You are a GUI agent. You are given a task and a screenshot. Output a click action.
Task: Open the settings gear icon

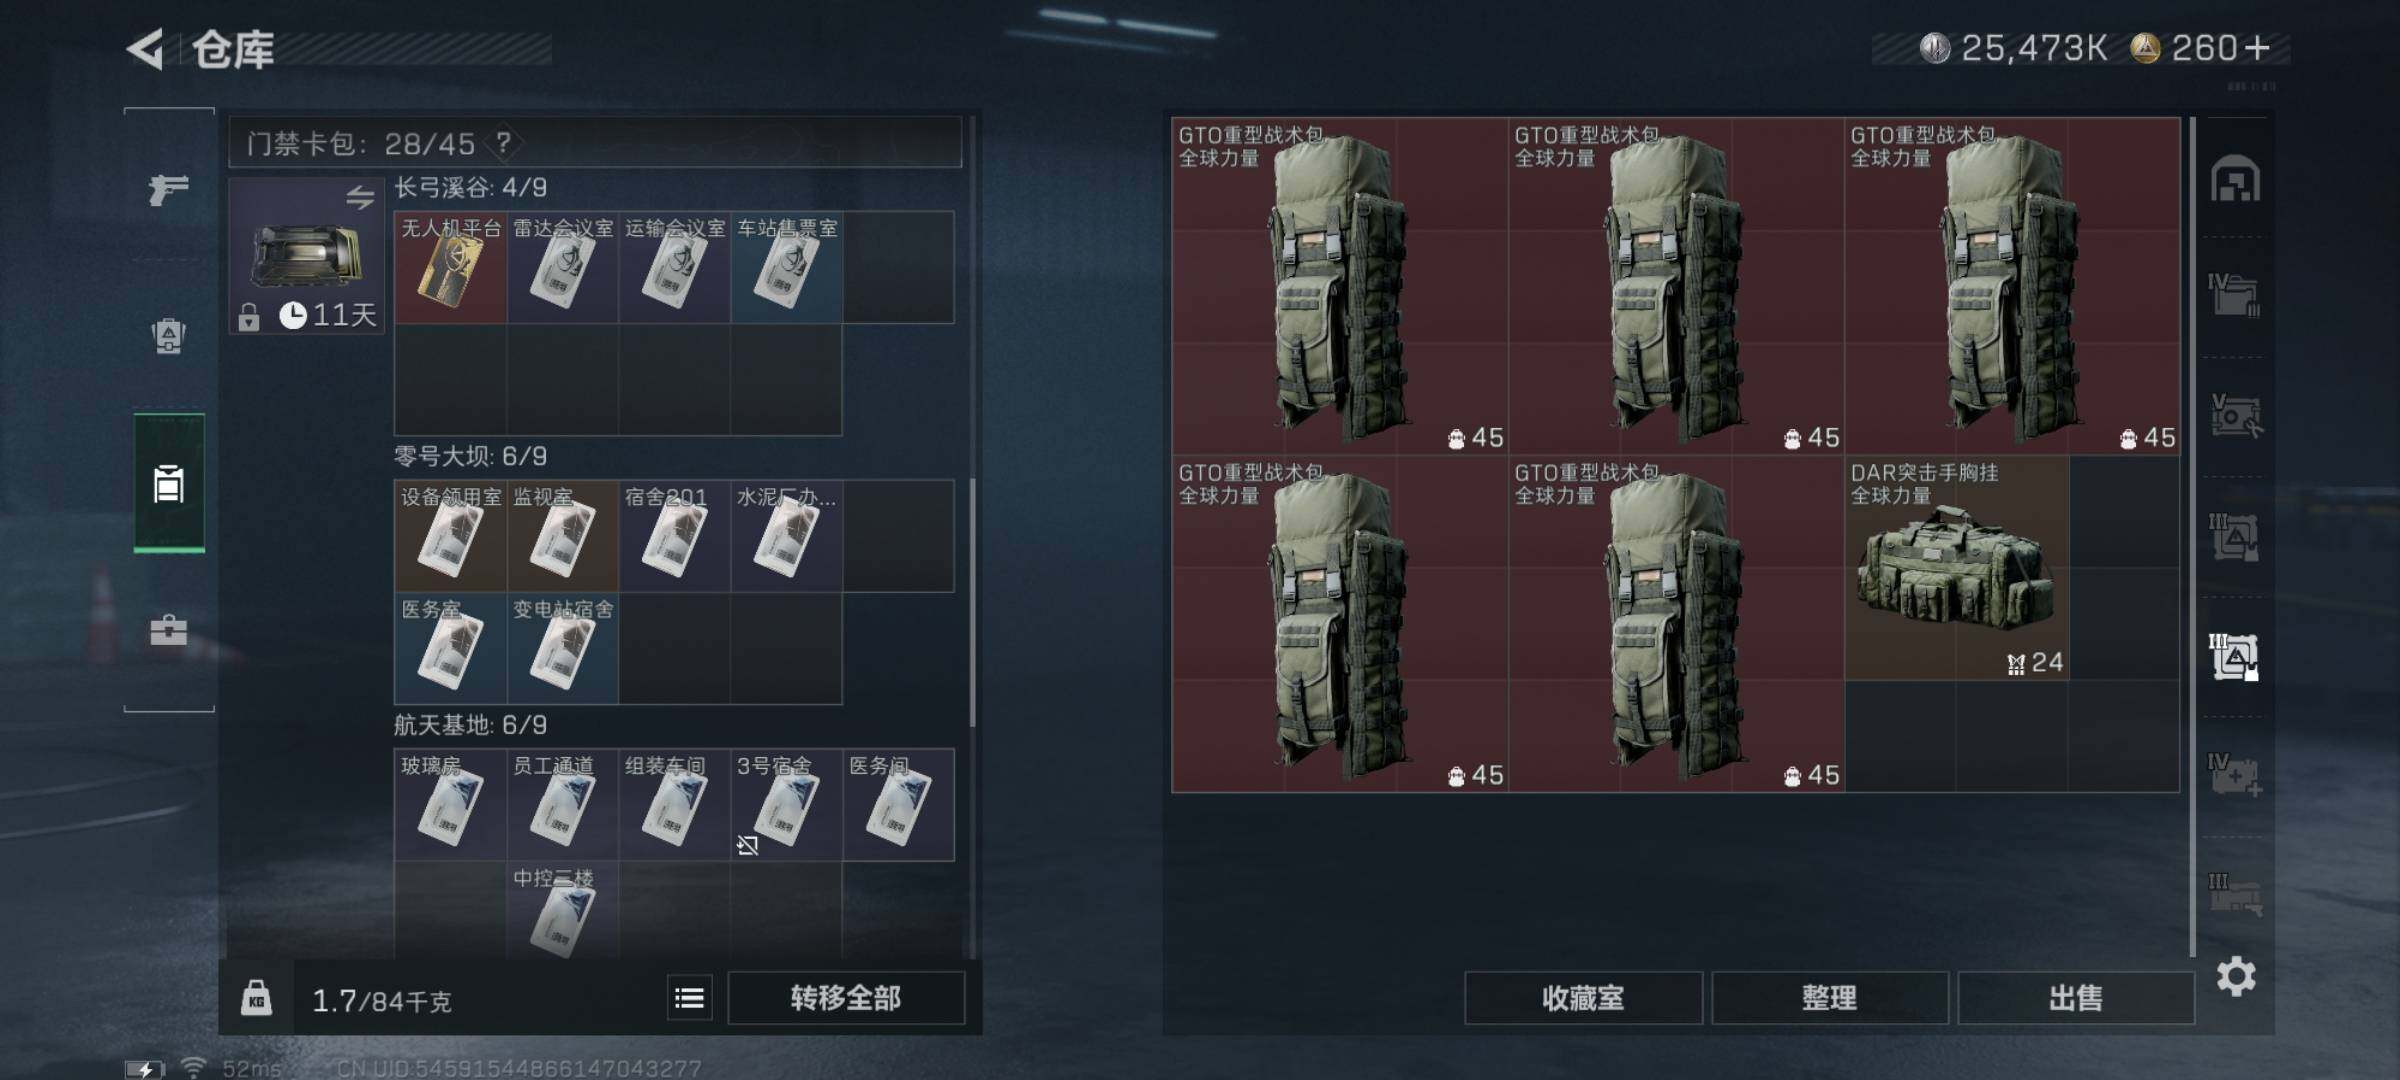tap(2236, 976)
